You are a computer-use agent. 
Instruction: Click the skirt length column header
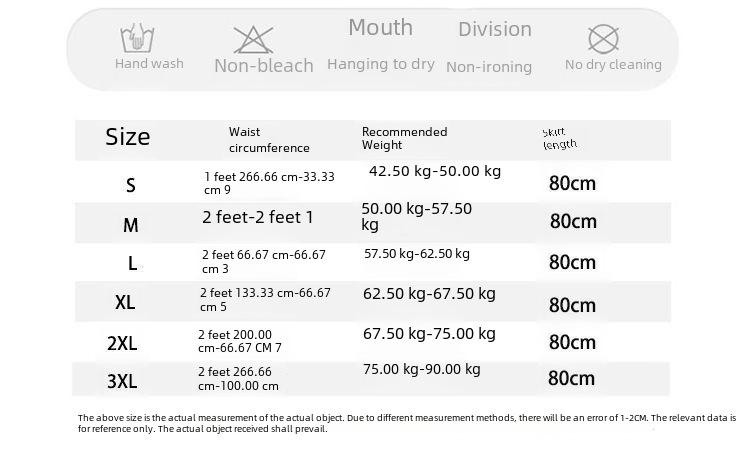(560, 139)
